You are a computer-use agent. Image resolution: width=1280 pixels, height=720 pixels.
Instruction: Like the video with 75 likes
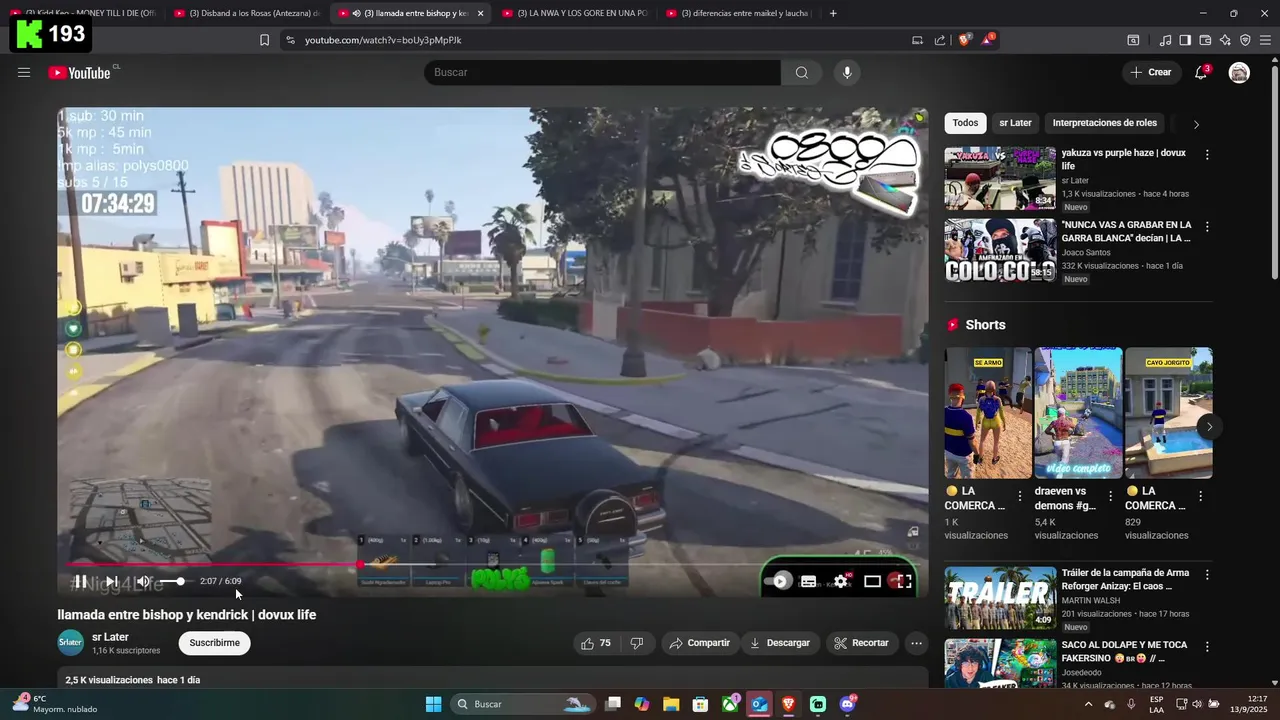[x=597, y=643]
